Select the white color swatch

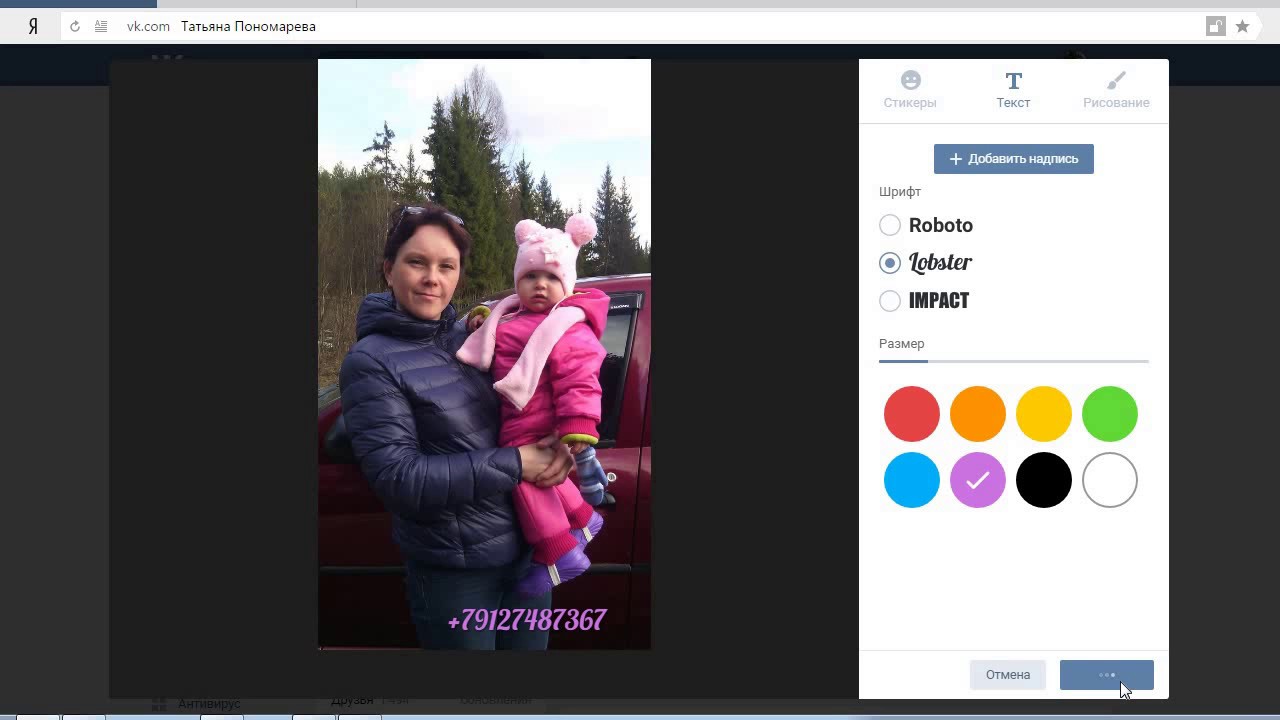pyautogui.click(x=1110, y=480)
